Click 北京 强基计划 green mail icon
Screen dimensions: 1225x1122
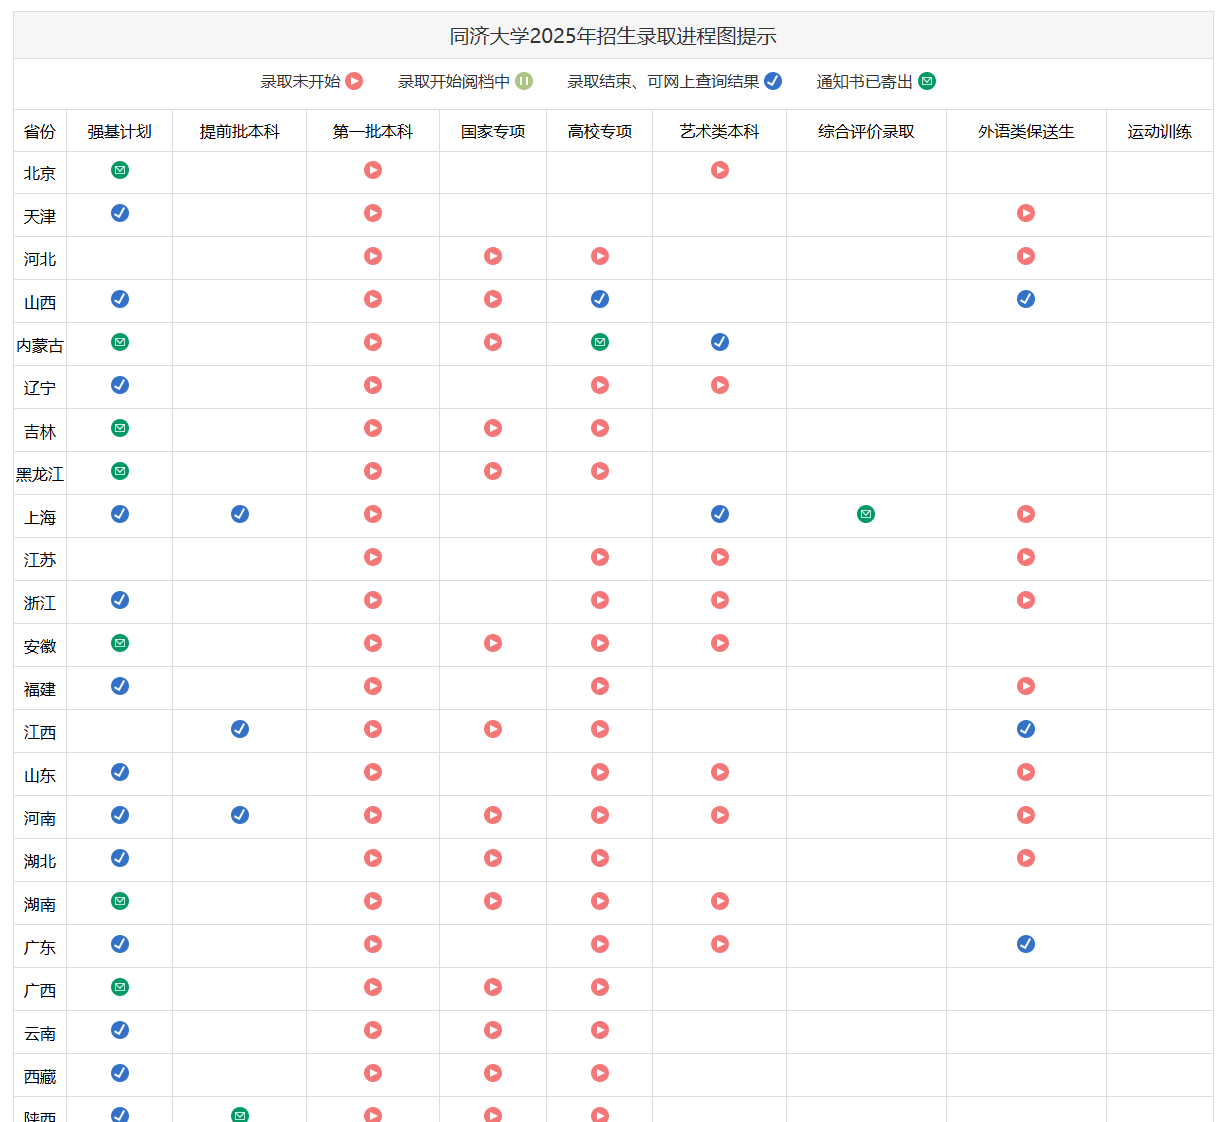(x=120, y=170)
